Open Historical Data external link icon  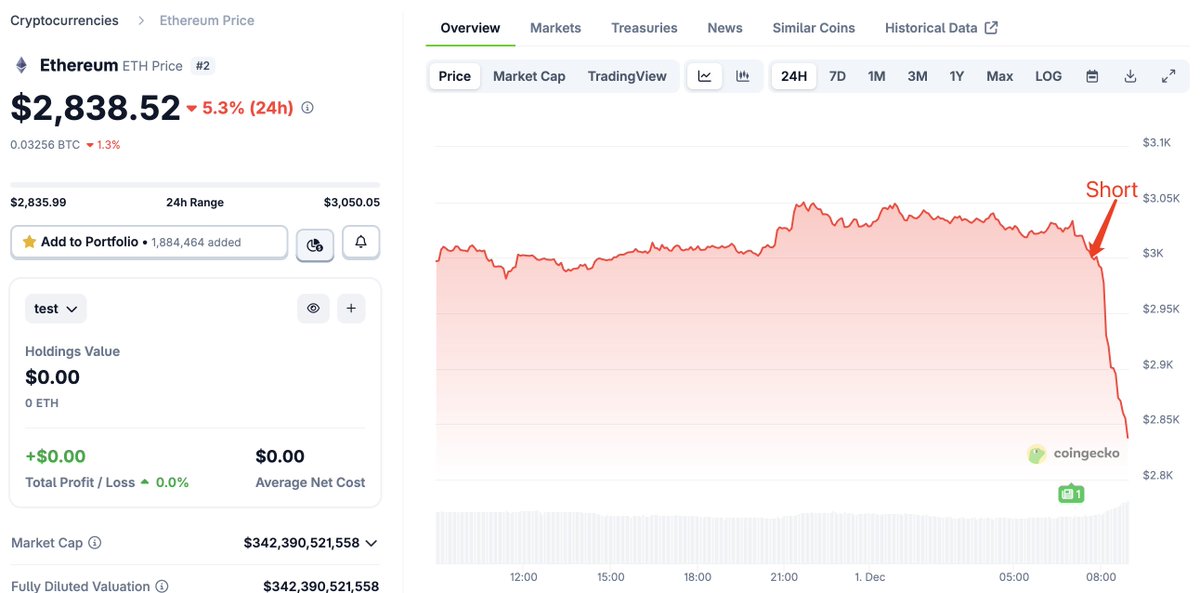point(991,27)
